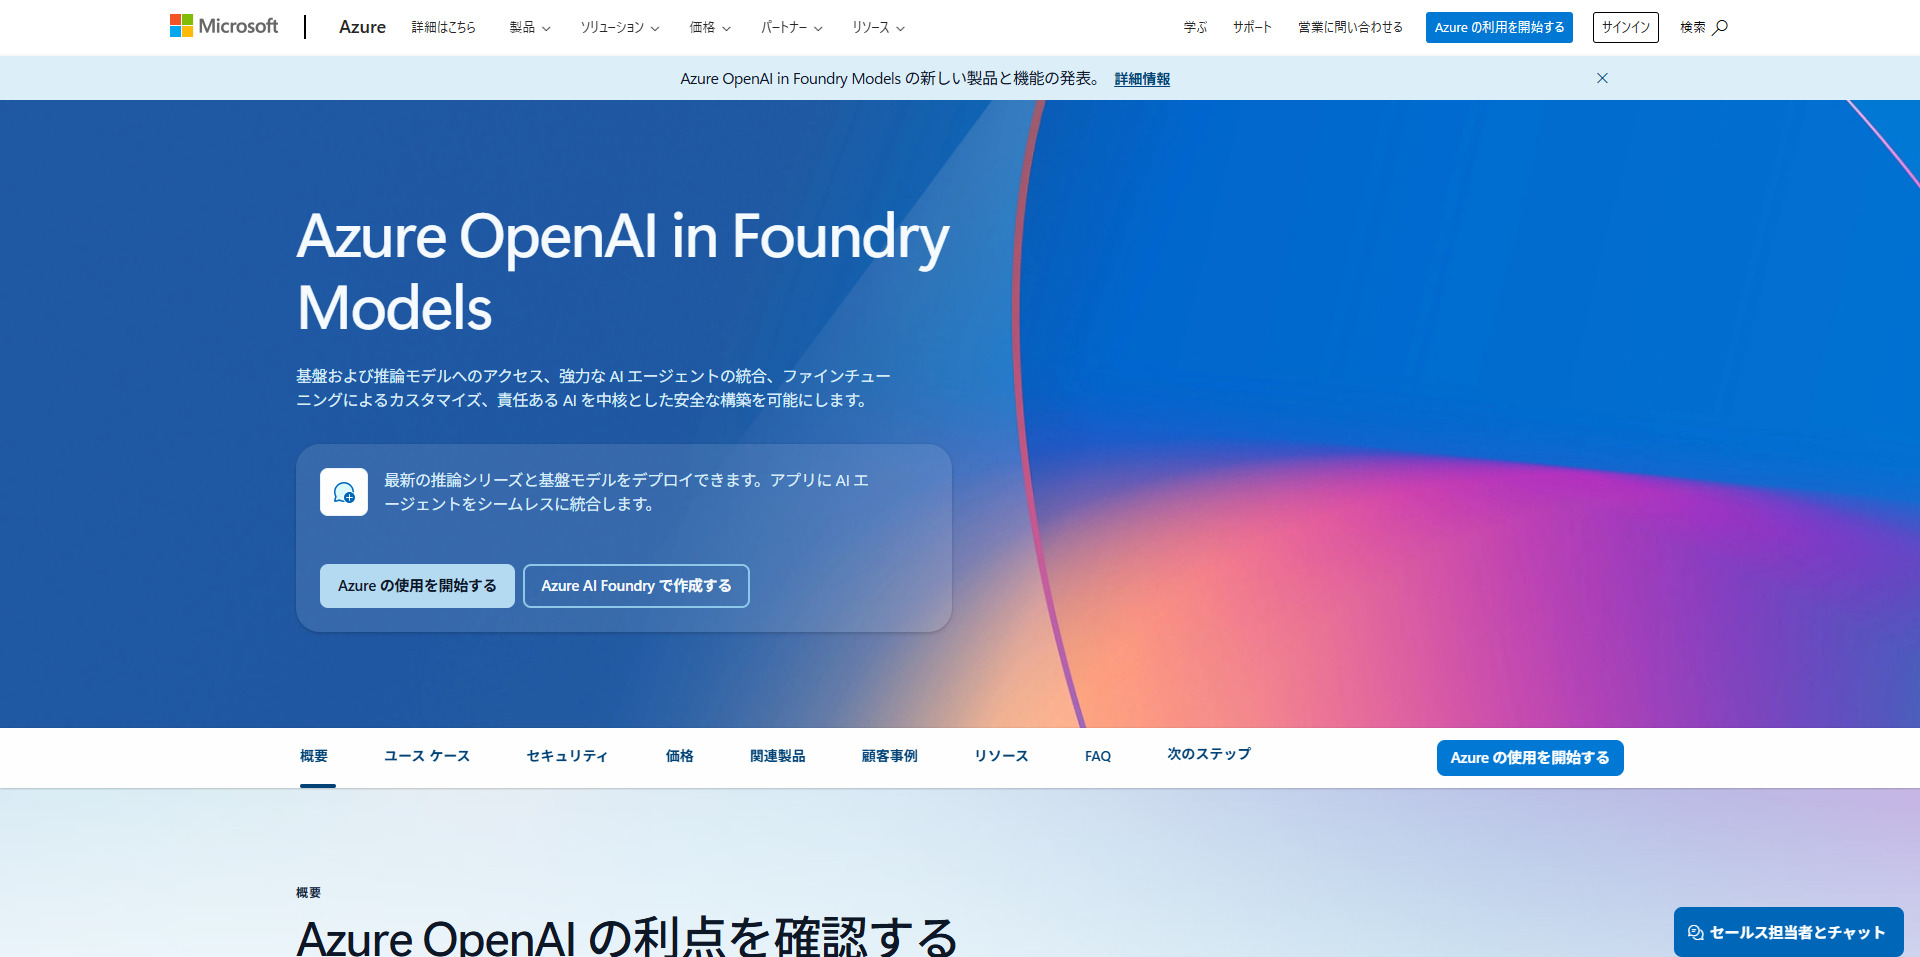Image resolution: width=1920 pixels, height=957 pixels.
Task: Click the Azure brand link in the header
Action: [361, 27]
